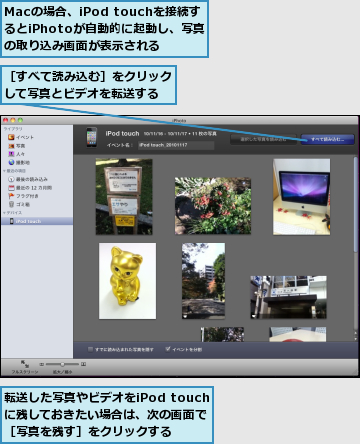Select フラグ付き (Flagged) item
The image size is (360, 444).
23,196
